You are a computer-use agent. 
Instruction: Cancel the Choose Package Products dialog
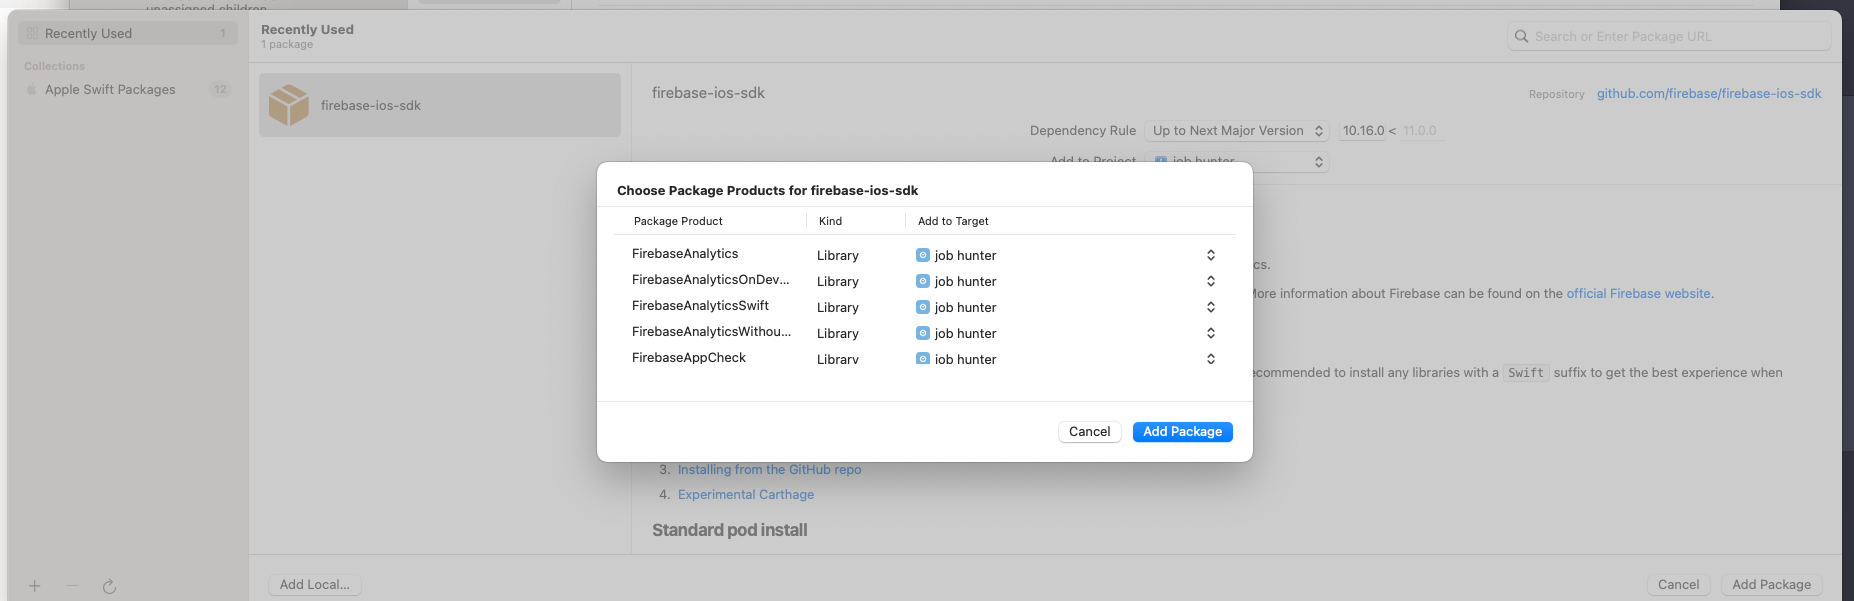[x=1089, y=432]
